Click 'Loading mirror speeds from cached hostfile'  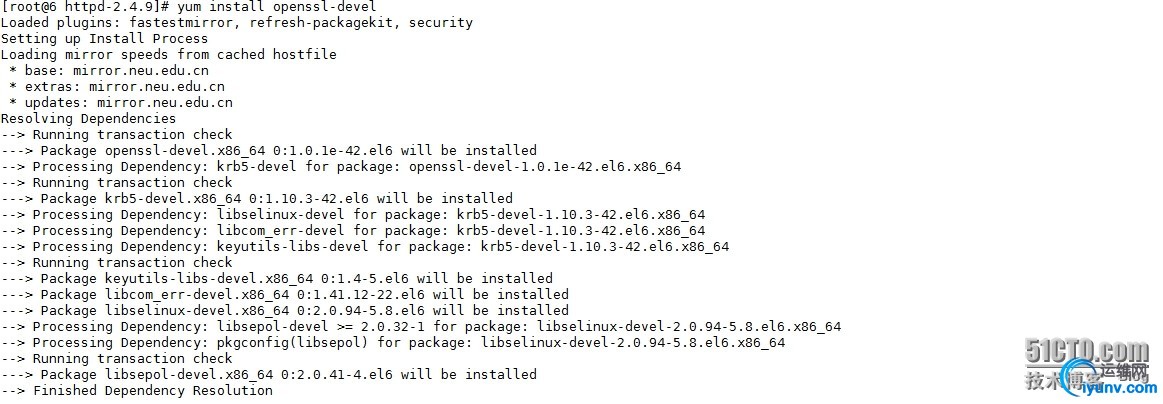tap(168, 55)
